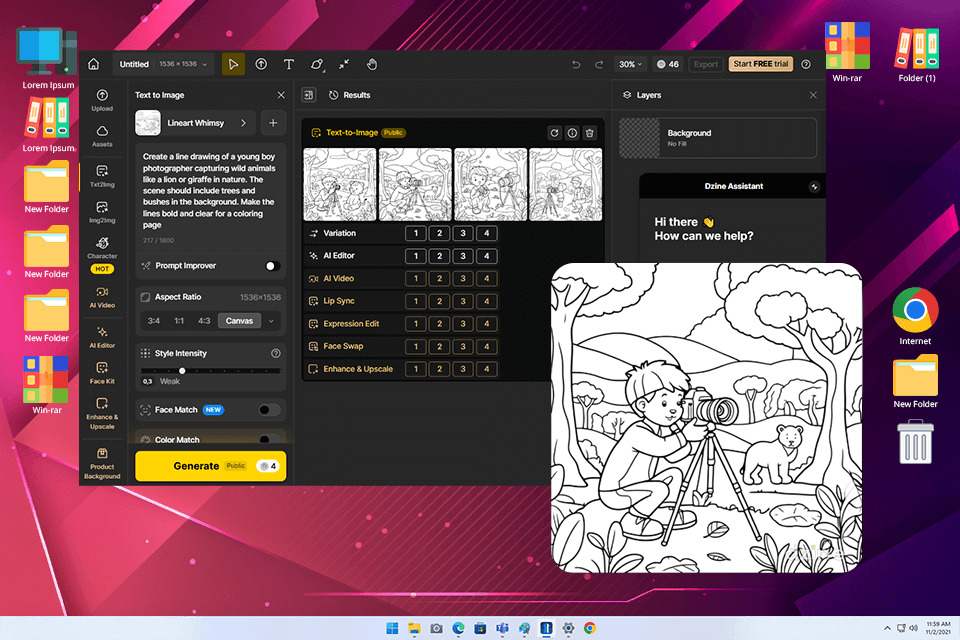
Task: Click the yellow Generate button
Action: coord(211,466)
